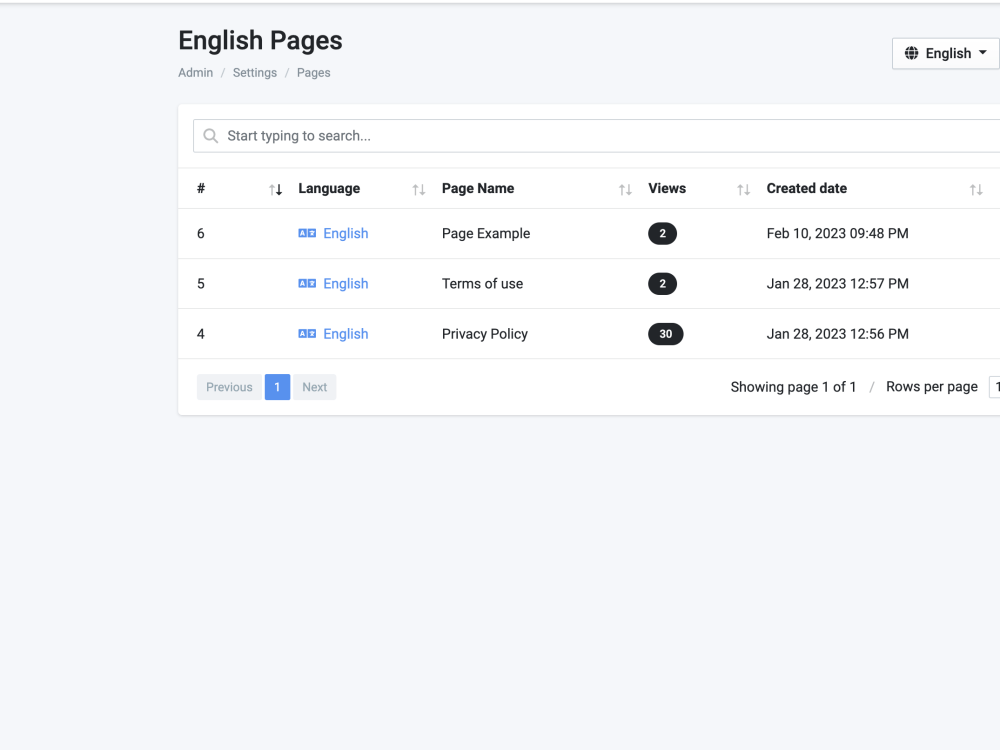Image resolution: width=1000 pixels, height=750 pixels.
Task: Click row number 4 cell
Action: pyautogui.click(x=201, y=334)
